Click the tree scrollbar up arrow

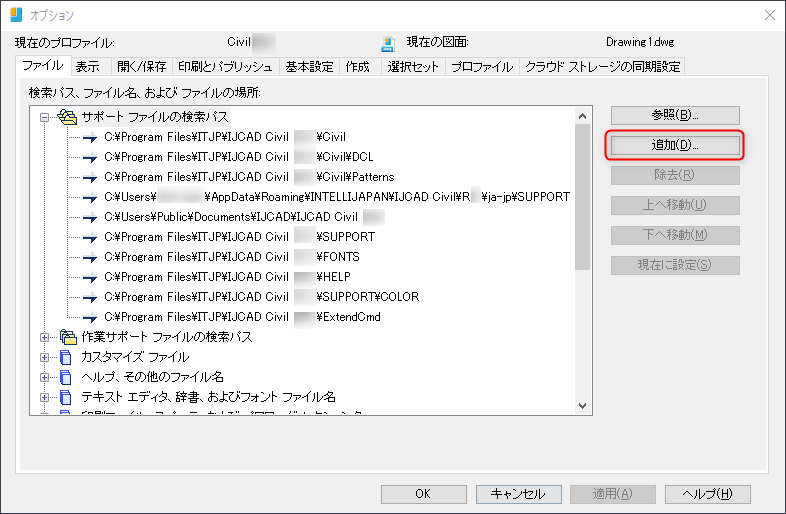(582, 116)
